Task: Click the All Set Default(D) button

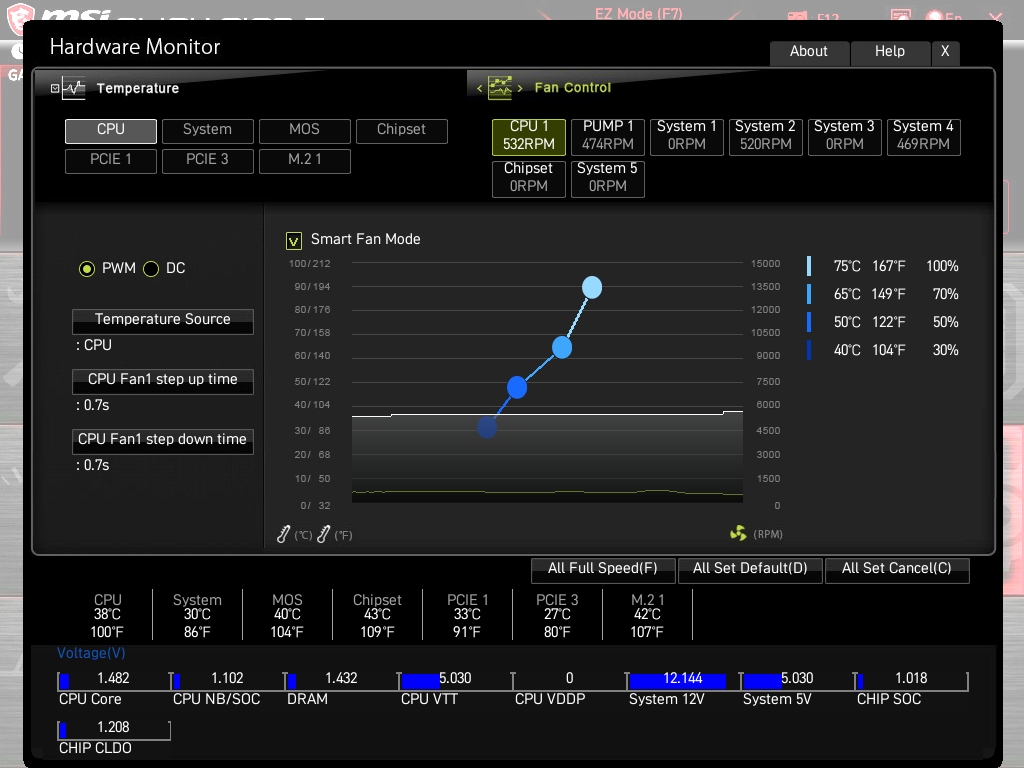Action: coord(750,569)
